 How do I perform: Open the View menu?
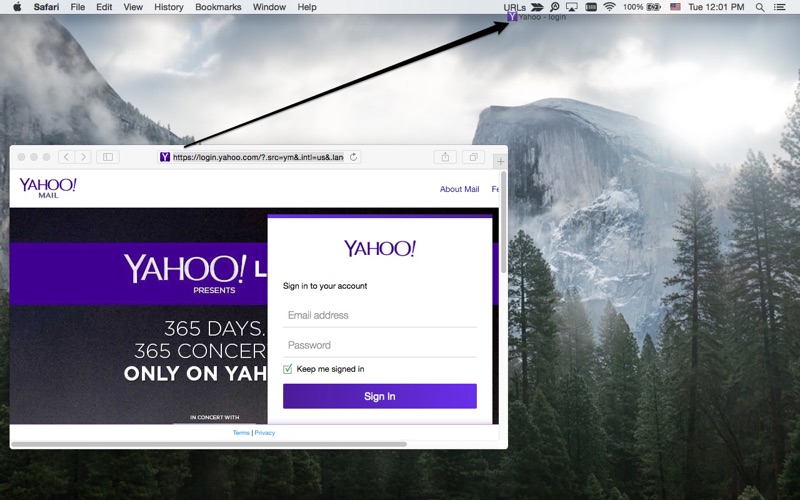pyautogui.click(x=133, y=7)
